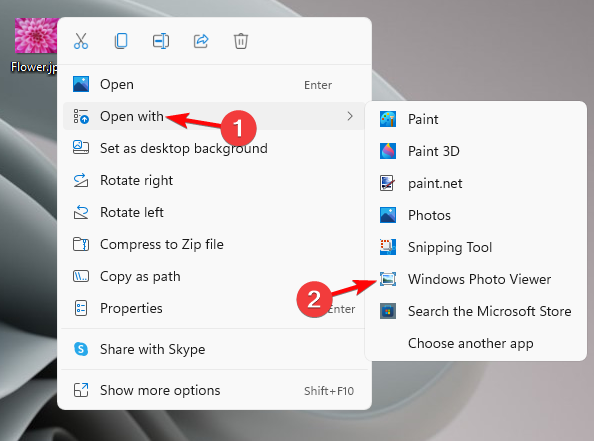Click the Paint 3D app icon
This screenshot has width=594, height=441.
coord(388,151)
